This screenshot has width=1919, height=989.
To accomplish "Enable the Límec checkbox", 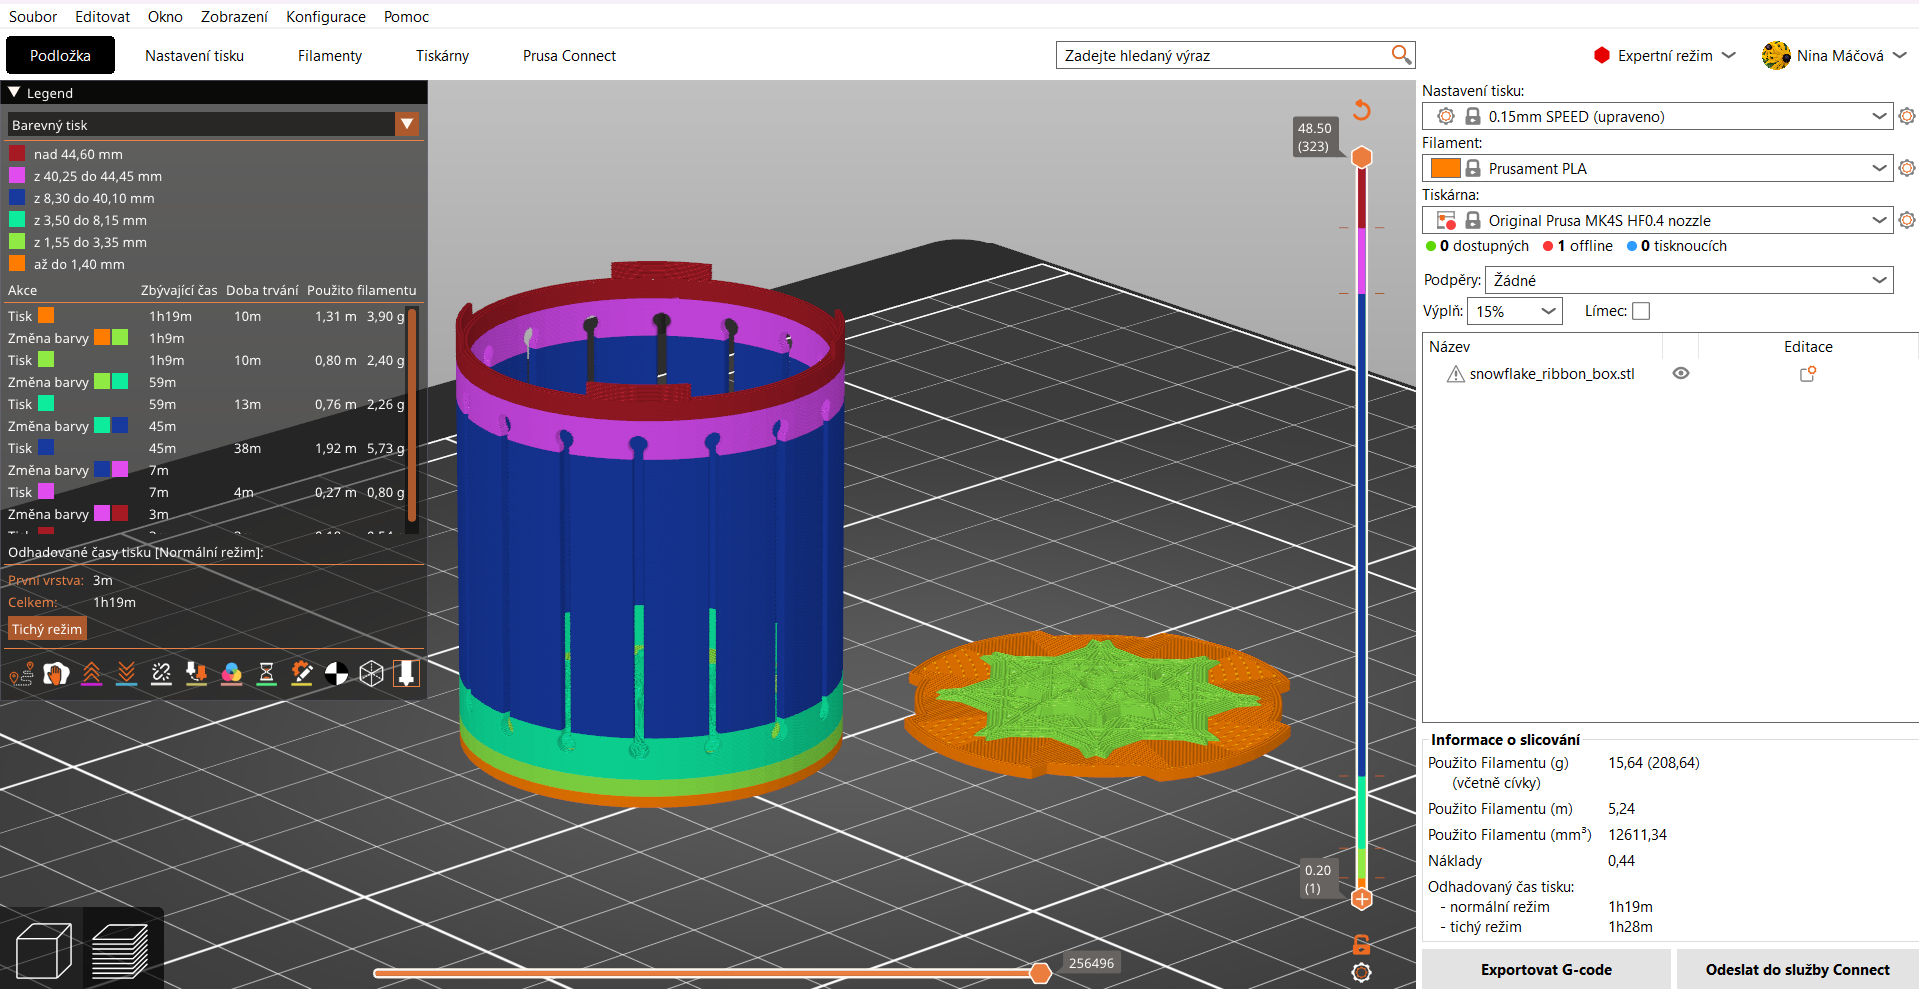I will (x=1641, y=311).
